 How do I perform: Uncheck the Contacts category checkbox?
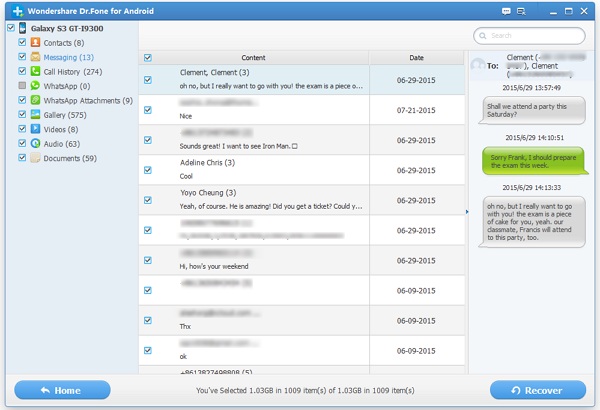(22, 42)
